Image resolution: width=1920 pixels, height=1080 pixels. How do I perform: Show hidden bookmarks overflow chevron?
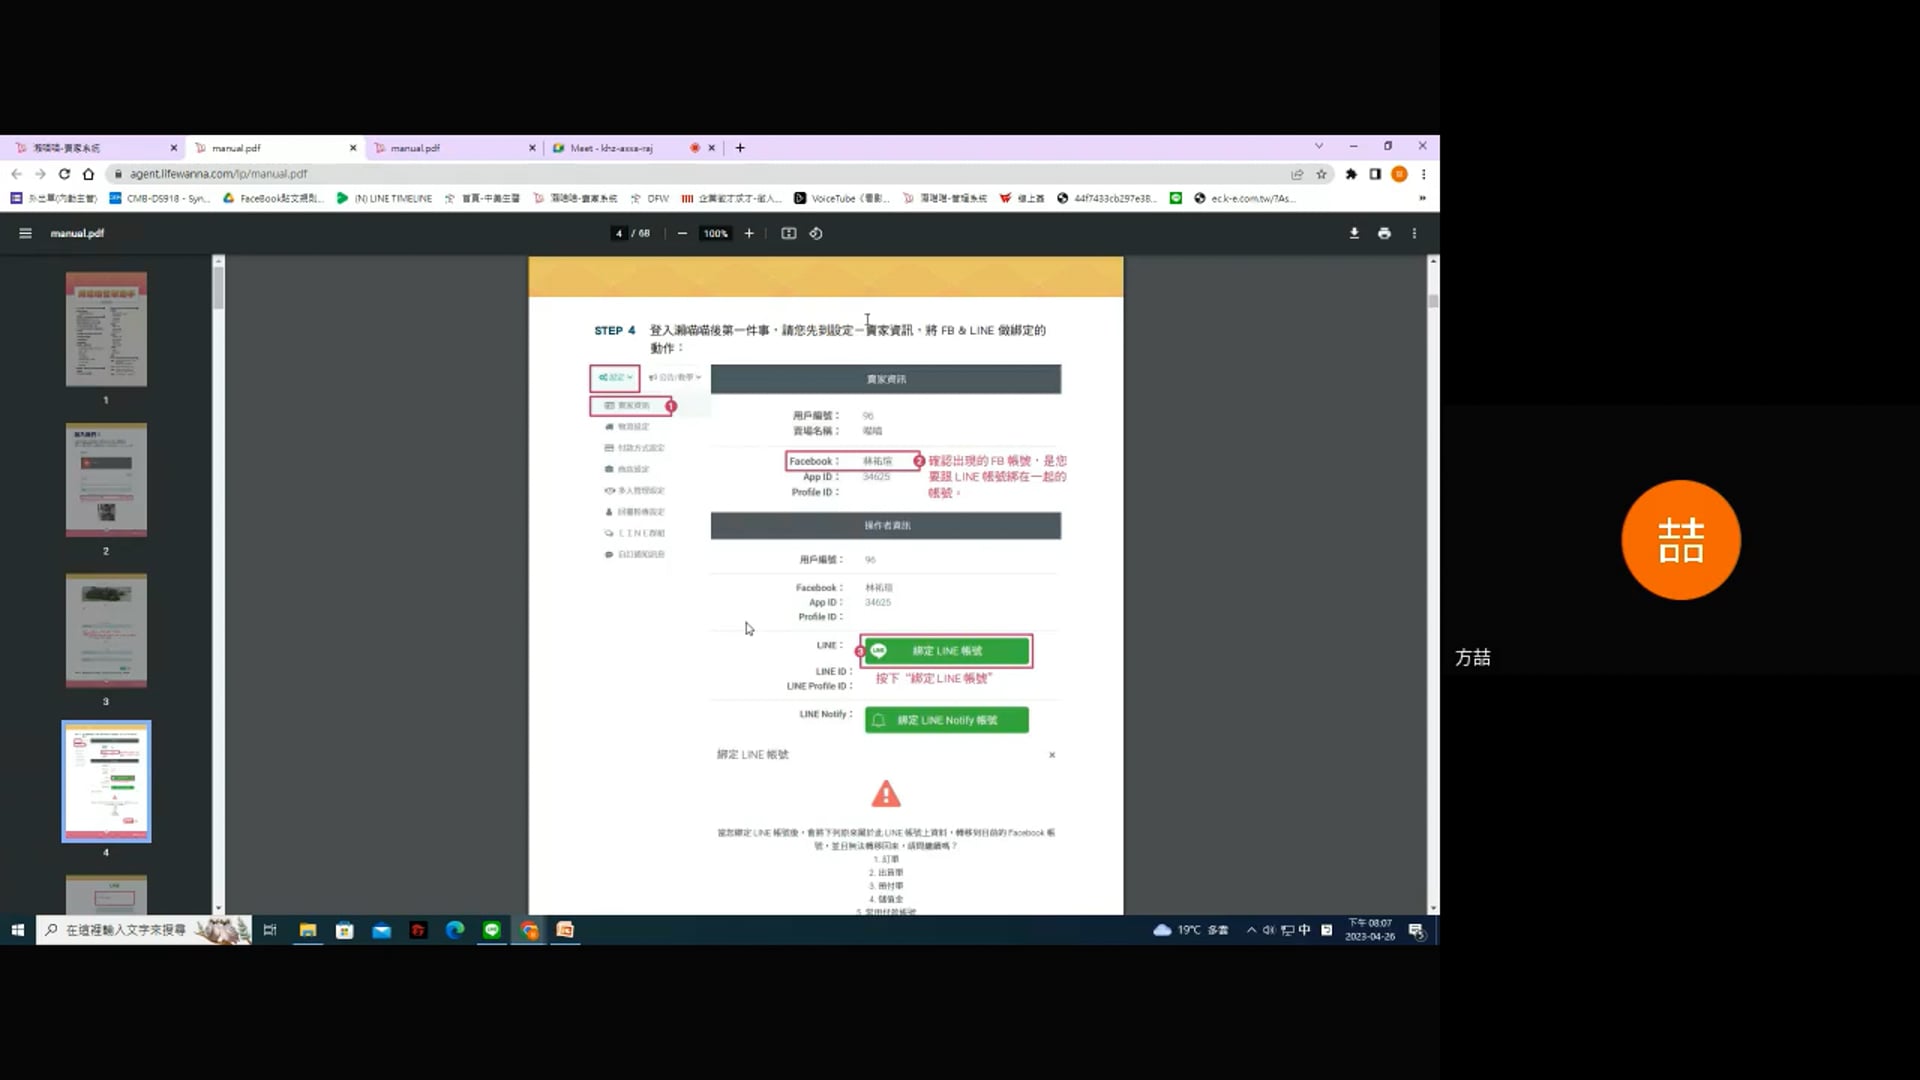(1422, 198)
